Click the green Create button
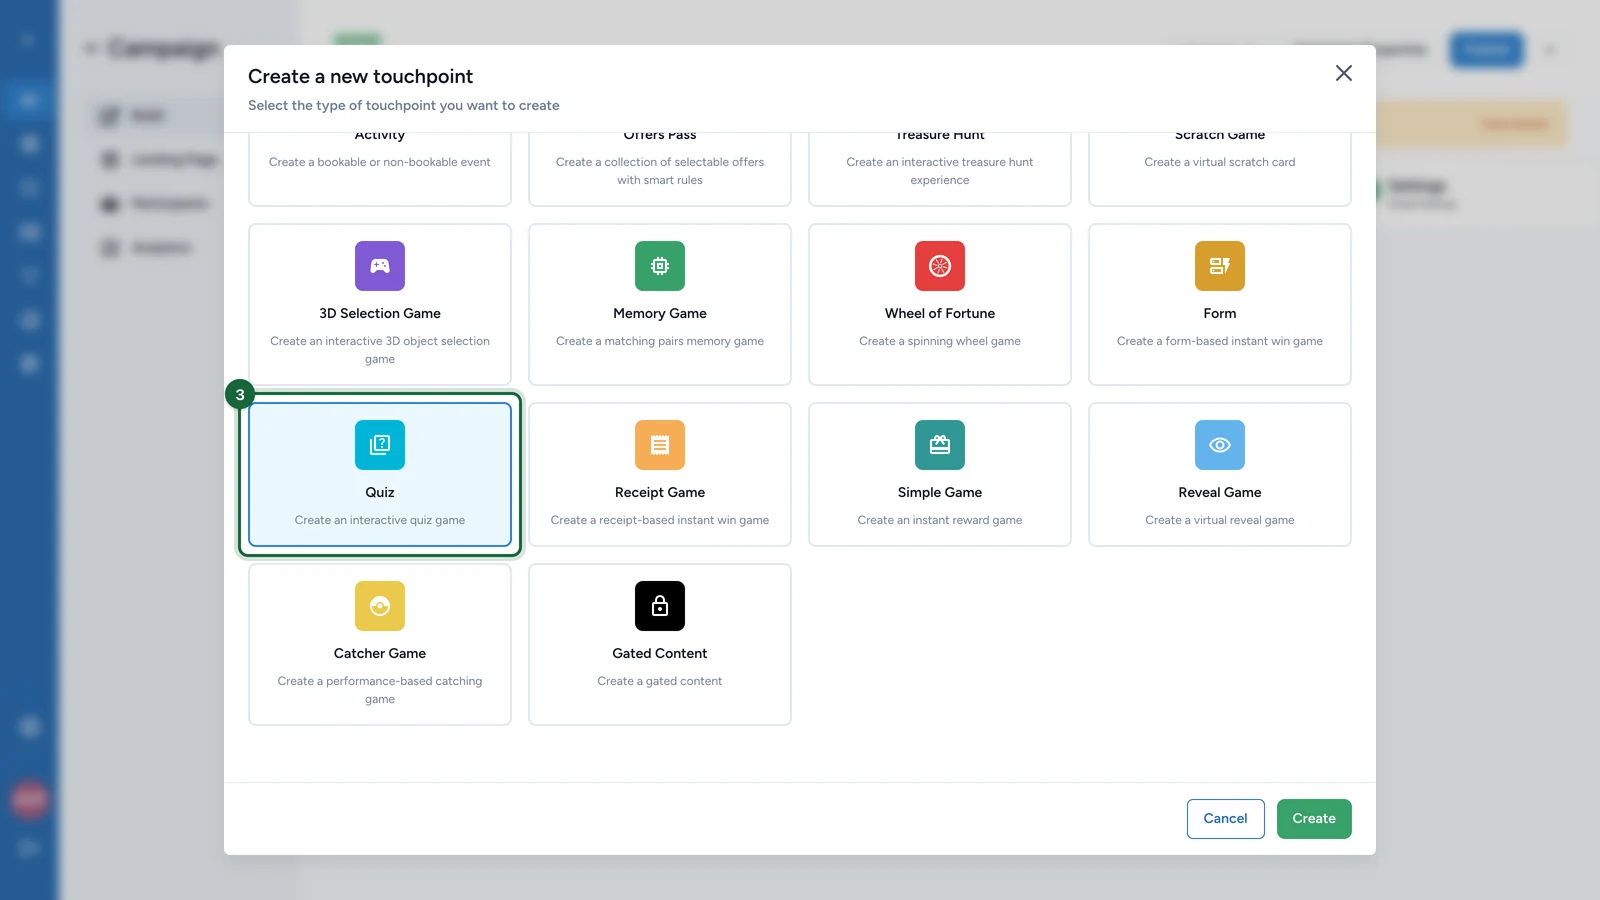The image size is (1600, 900). tap(1314, 818)
